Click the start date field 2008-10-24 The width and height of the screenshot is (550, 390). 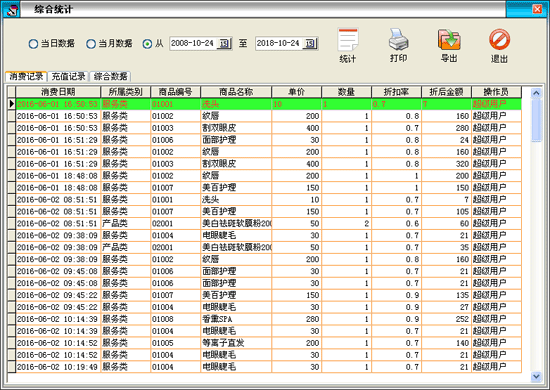tap(194, 43)
